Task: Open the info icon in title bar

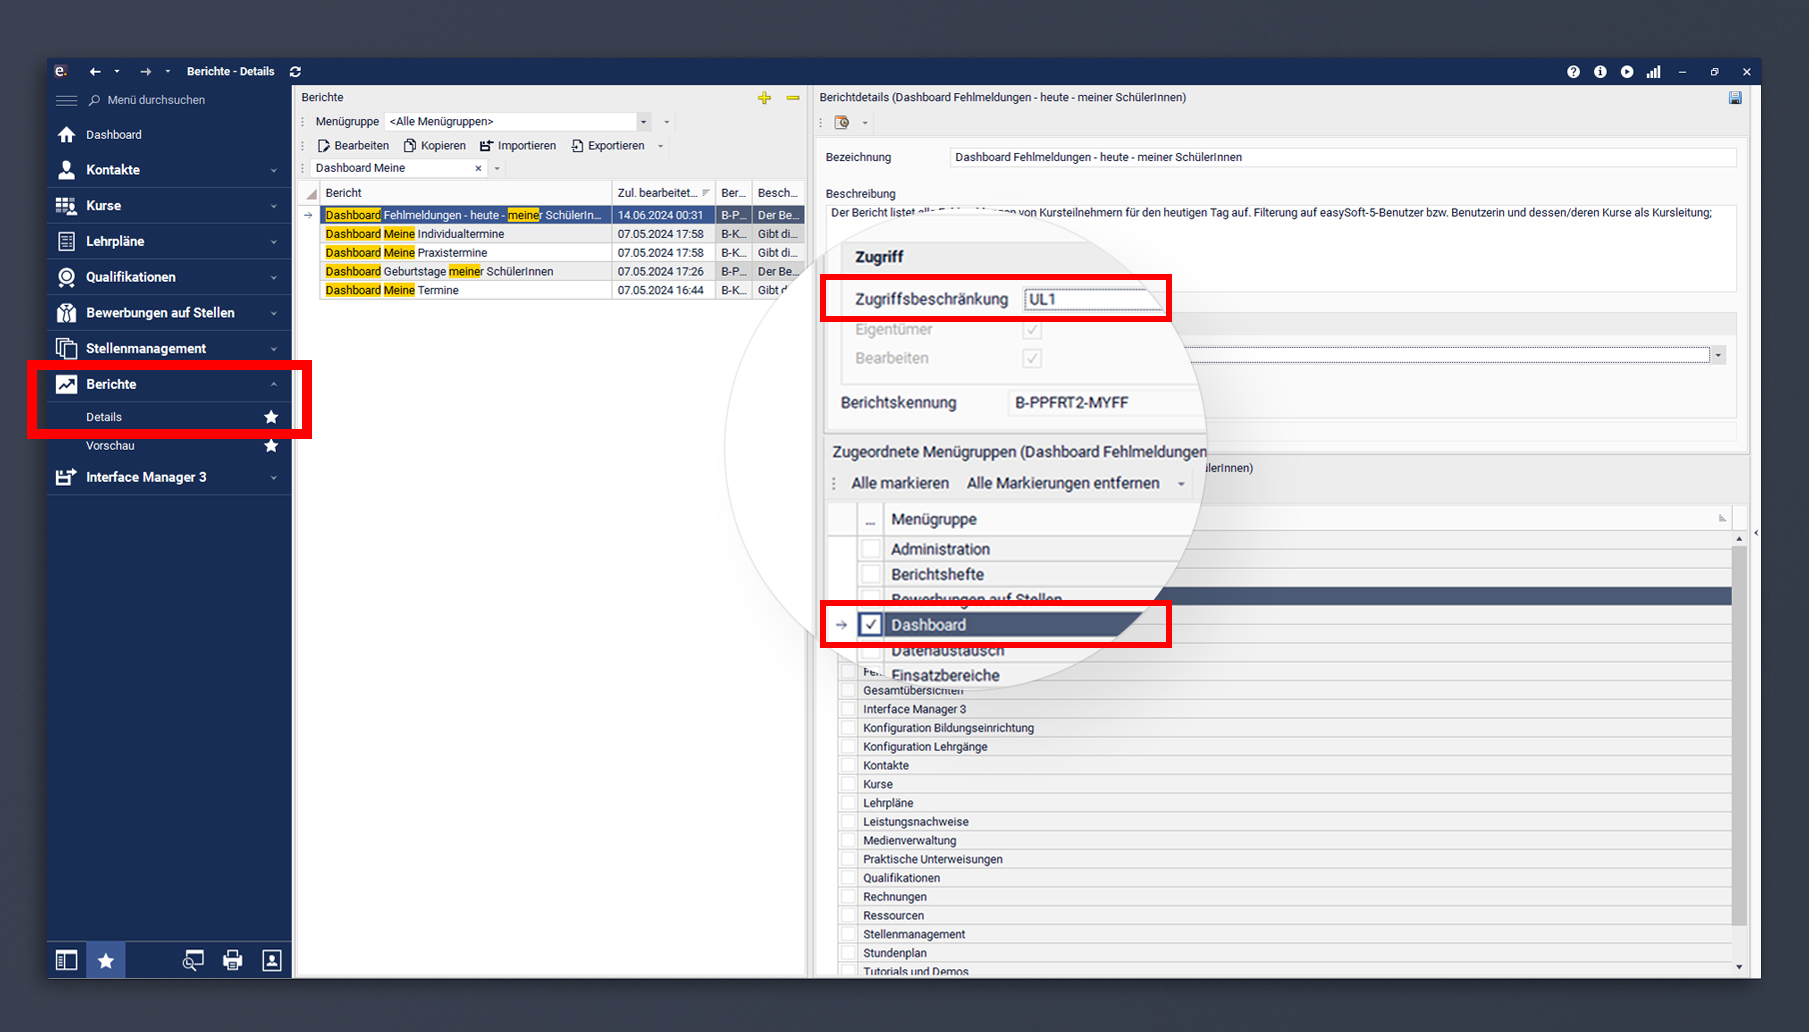Action: 1600,72
